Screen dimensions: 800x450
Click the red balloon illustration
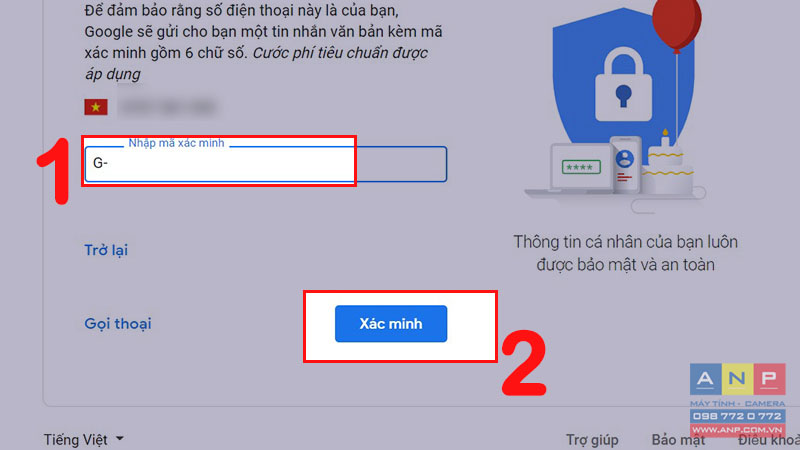point(677,22)
